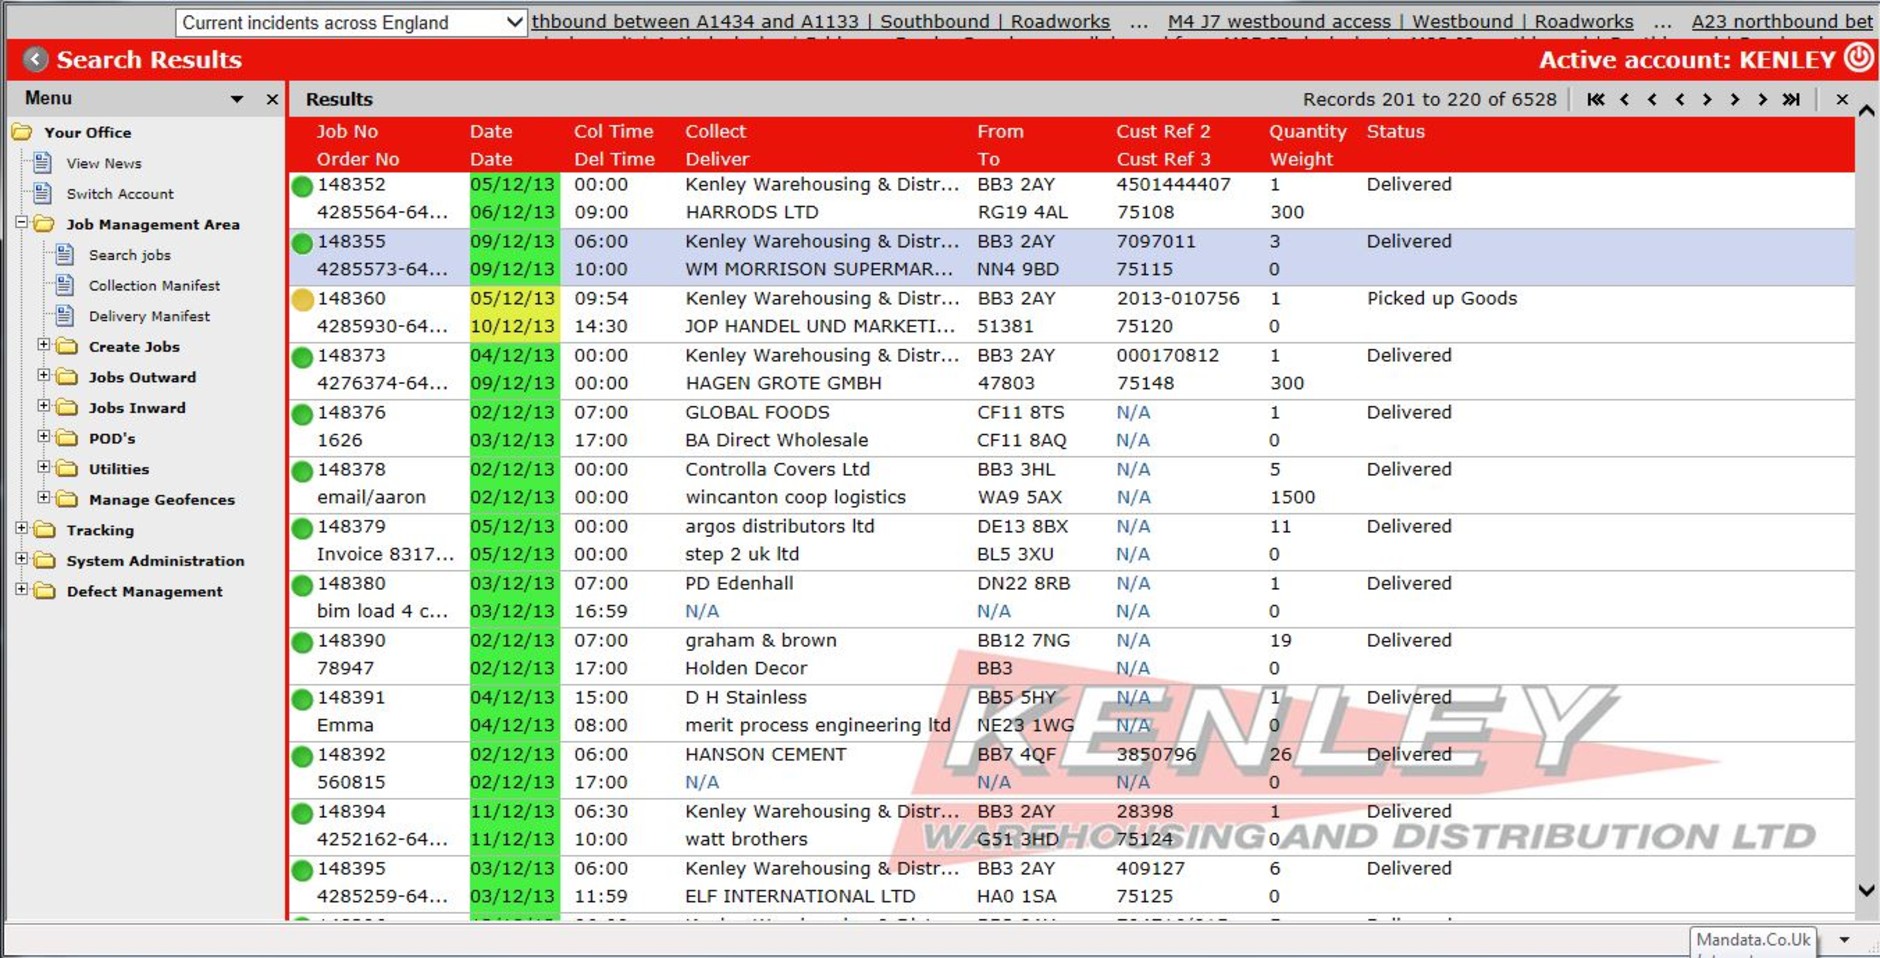Click order number 560815

pyautogui.click(x=351, y=782)
